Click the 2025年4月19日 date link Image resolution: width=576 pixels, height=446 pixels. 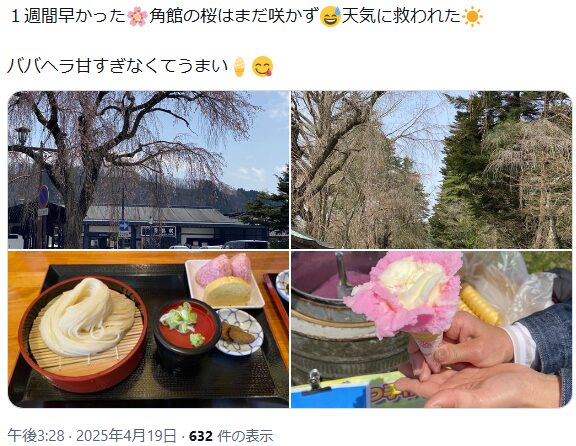tap(127, 436)
